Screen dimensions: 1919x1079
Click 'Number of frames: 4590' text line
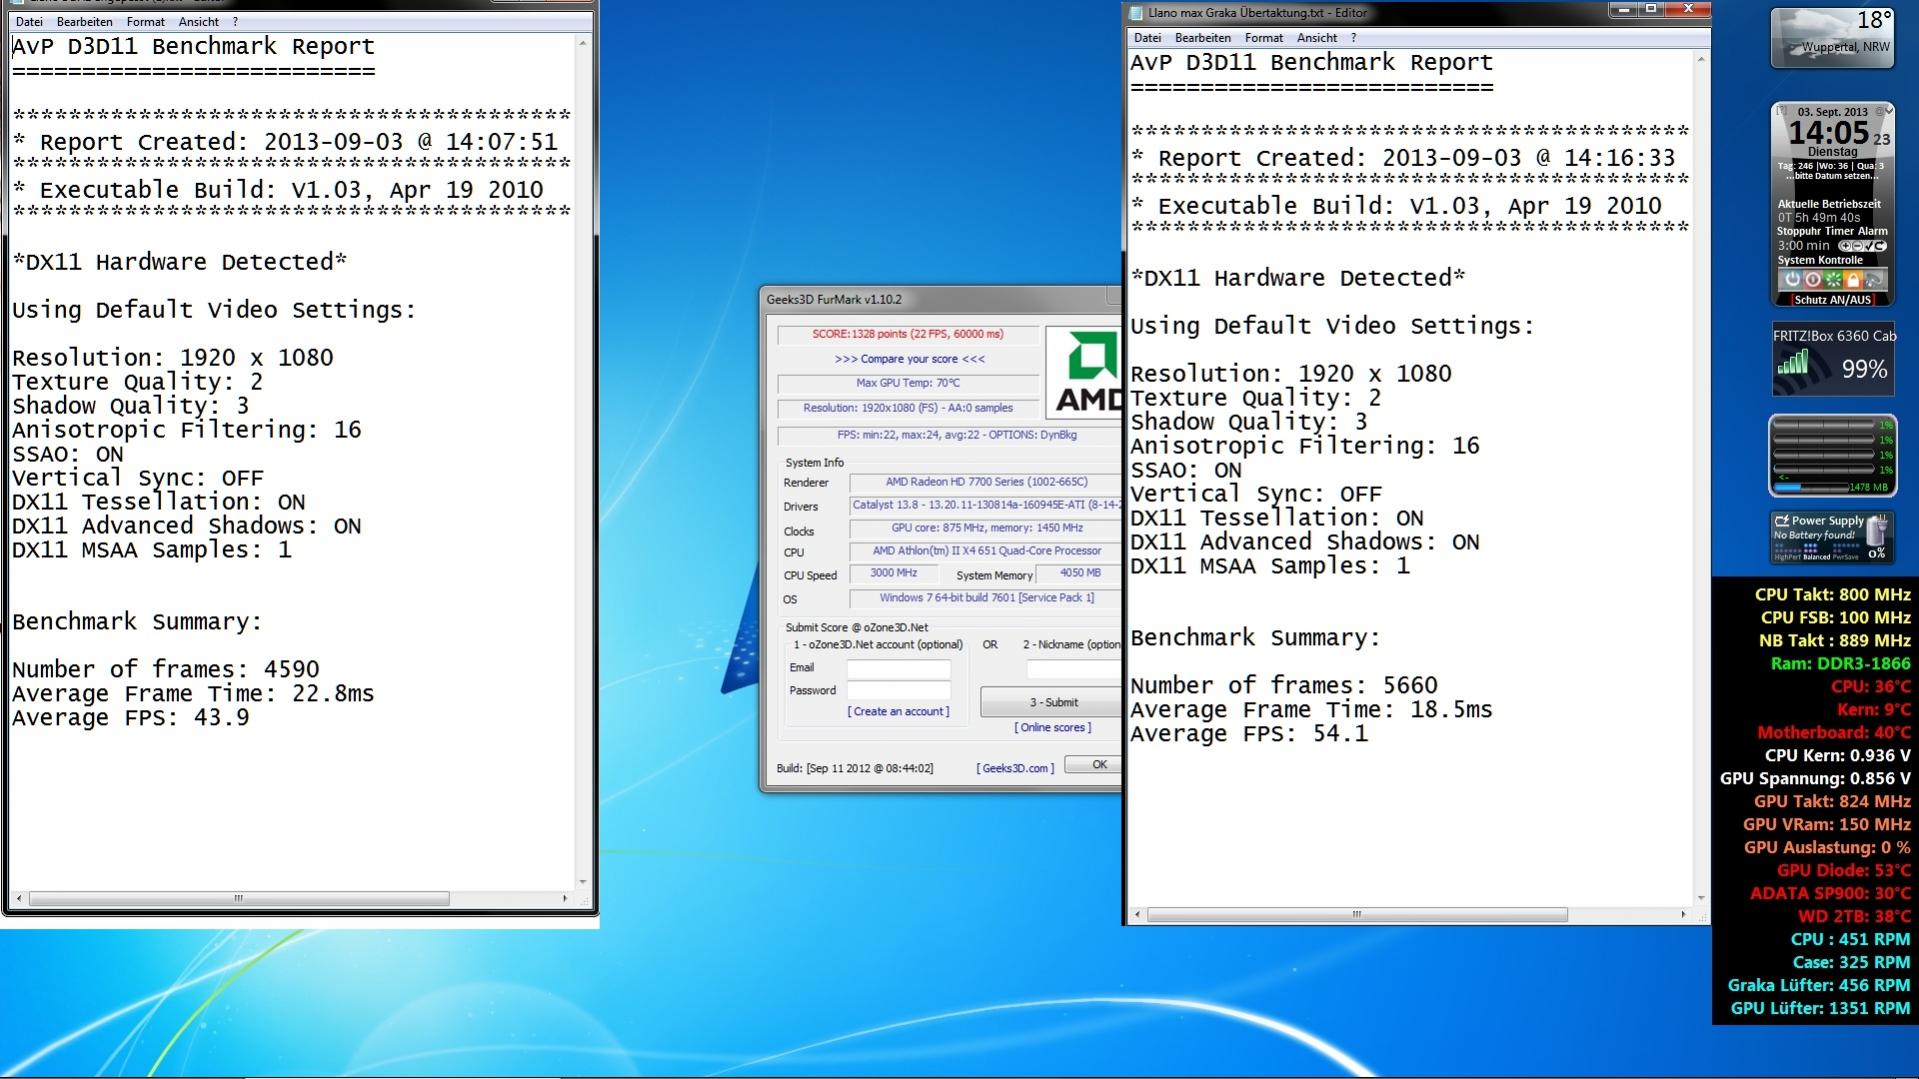tap(166, 670)
